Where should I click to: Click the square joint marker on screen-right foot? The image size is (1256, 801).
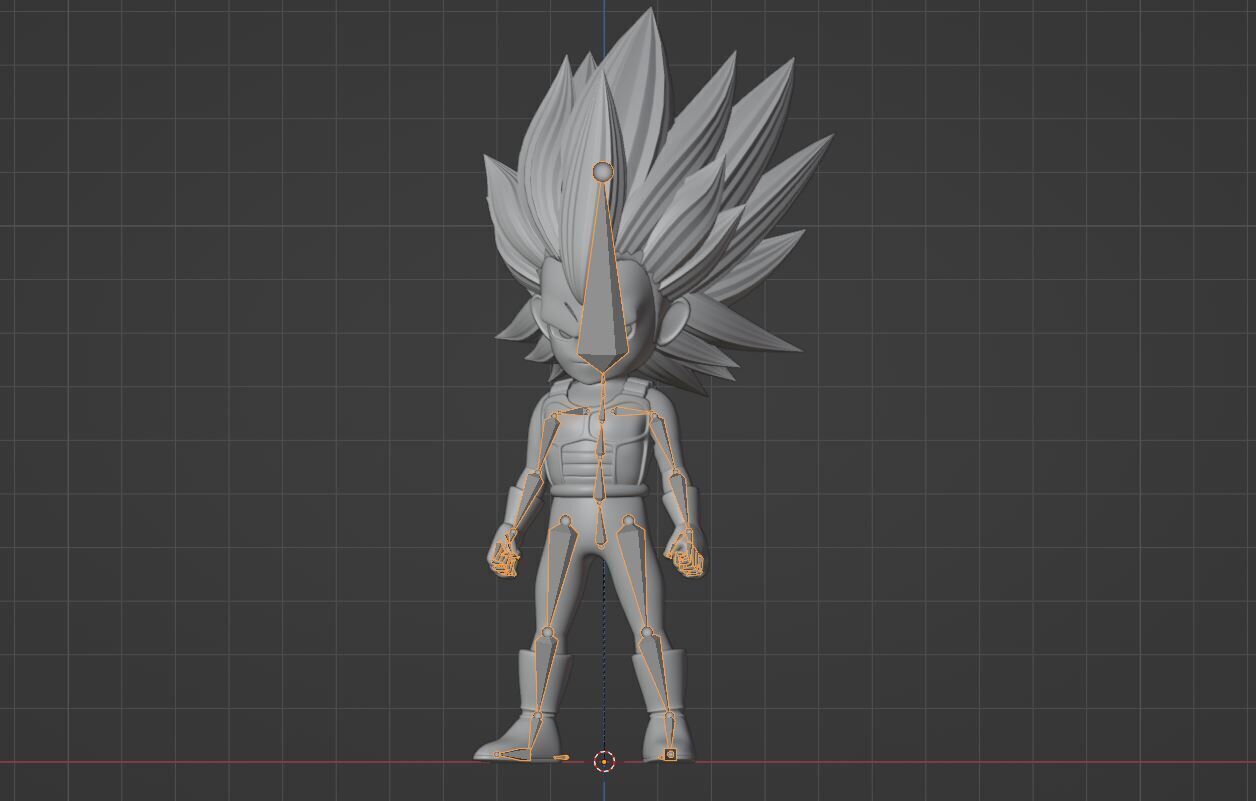(x=671, y=754)
